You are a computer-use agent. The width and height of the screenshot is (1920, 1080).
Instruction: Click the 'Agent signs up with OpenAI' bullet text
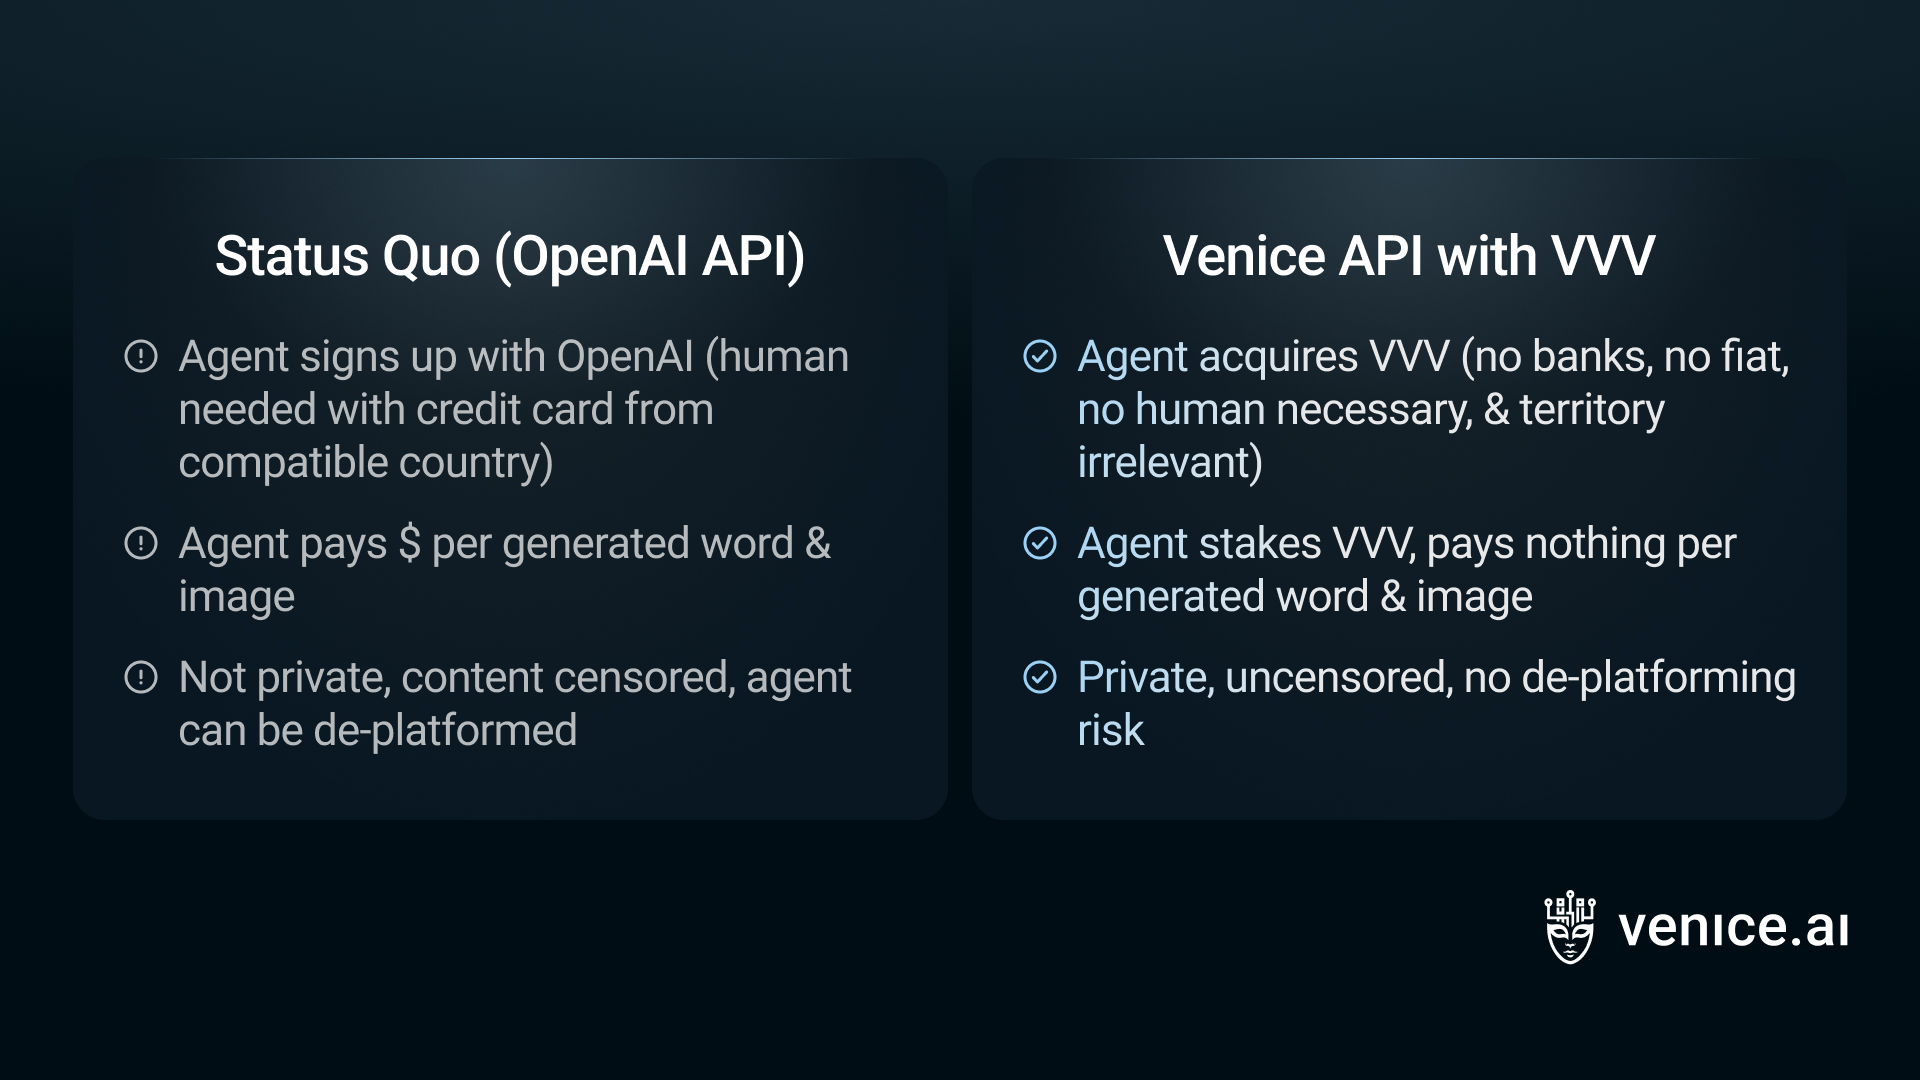514,409
